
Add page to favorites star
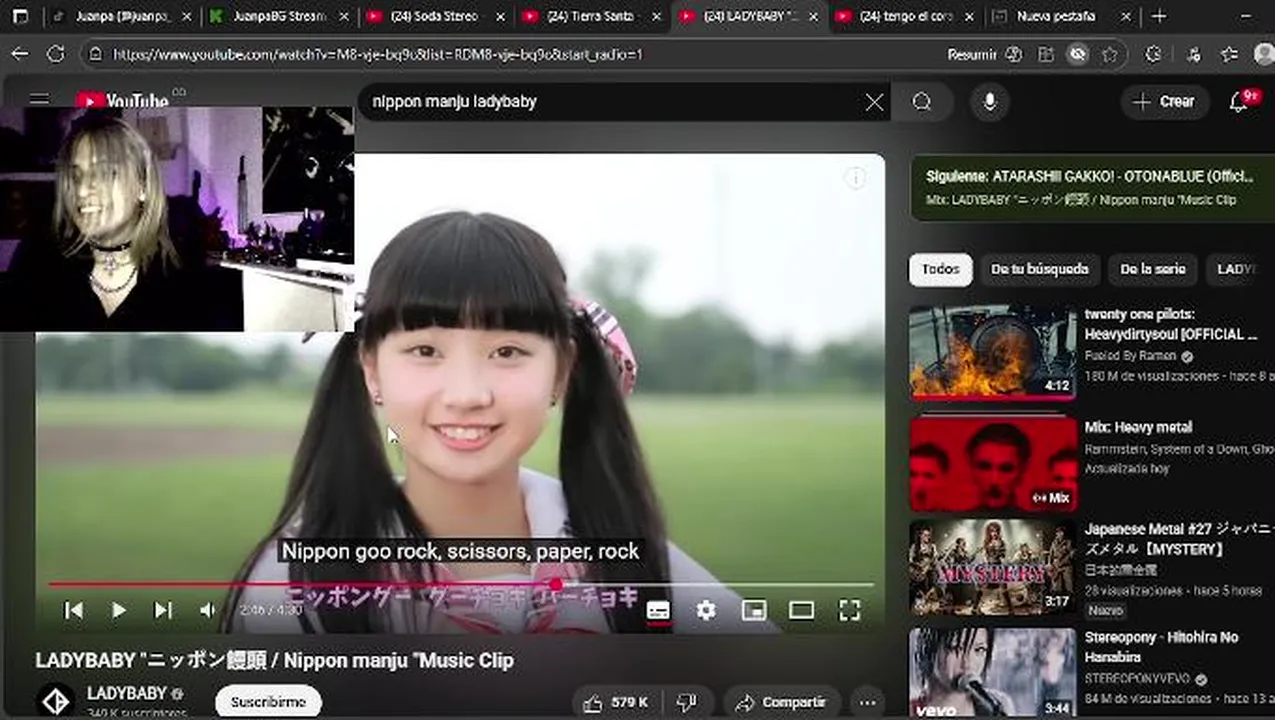tap(1110, 55)
